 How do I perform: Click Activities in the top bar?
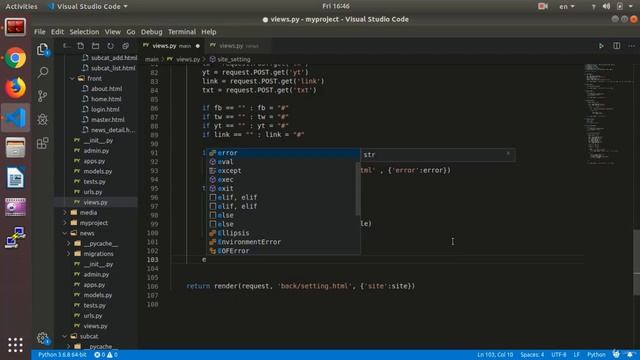pyautogui.click(x=21, y=7)
